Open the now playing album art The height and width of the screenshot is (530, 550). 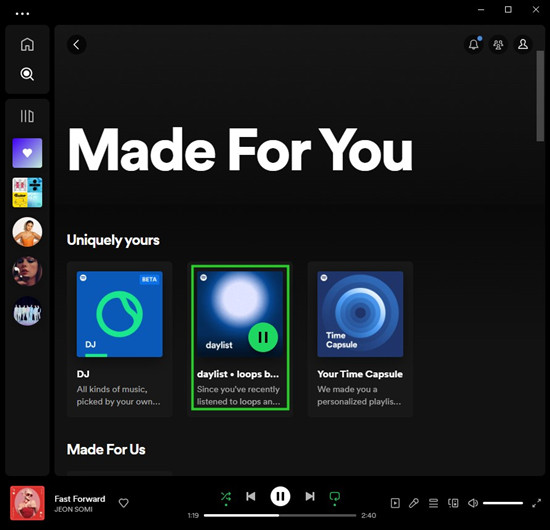(27, 503)
